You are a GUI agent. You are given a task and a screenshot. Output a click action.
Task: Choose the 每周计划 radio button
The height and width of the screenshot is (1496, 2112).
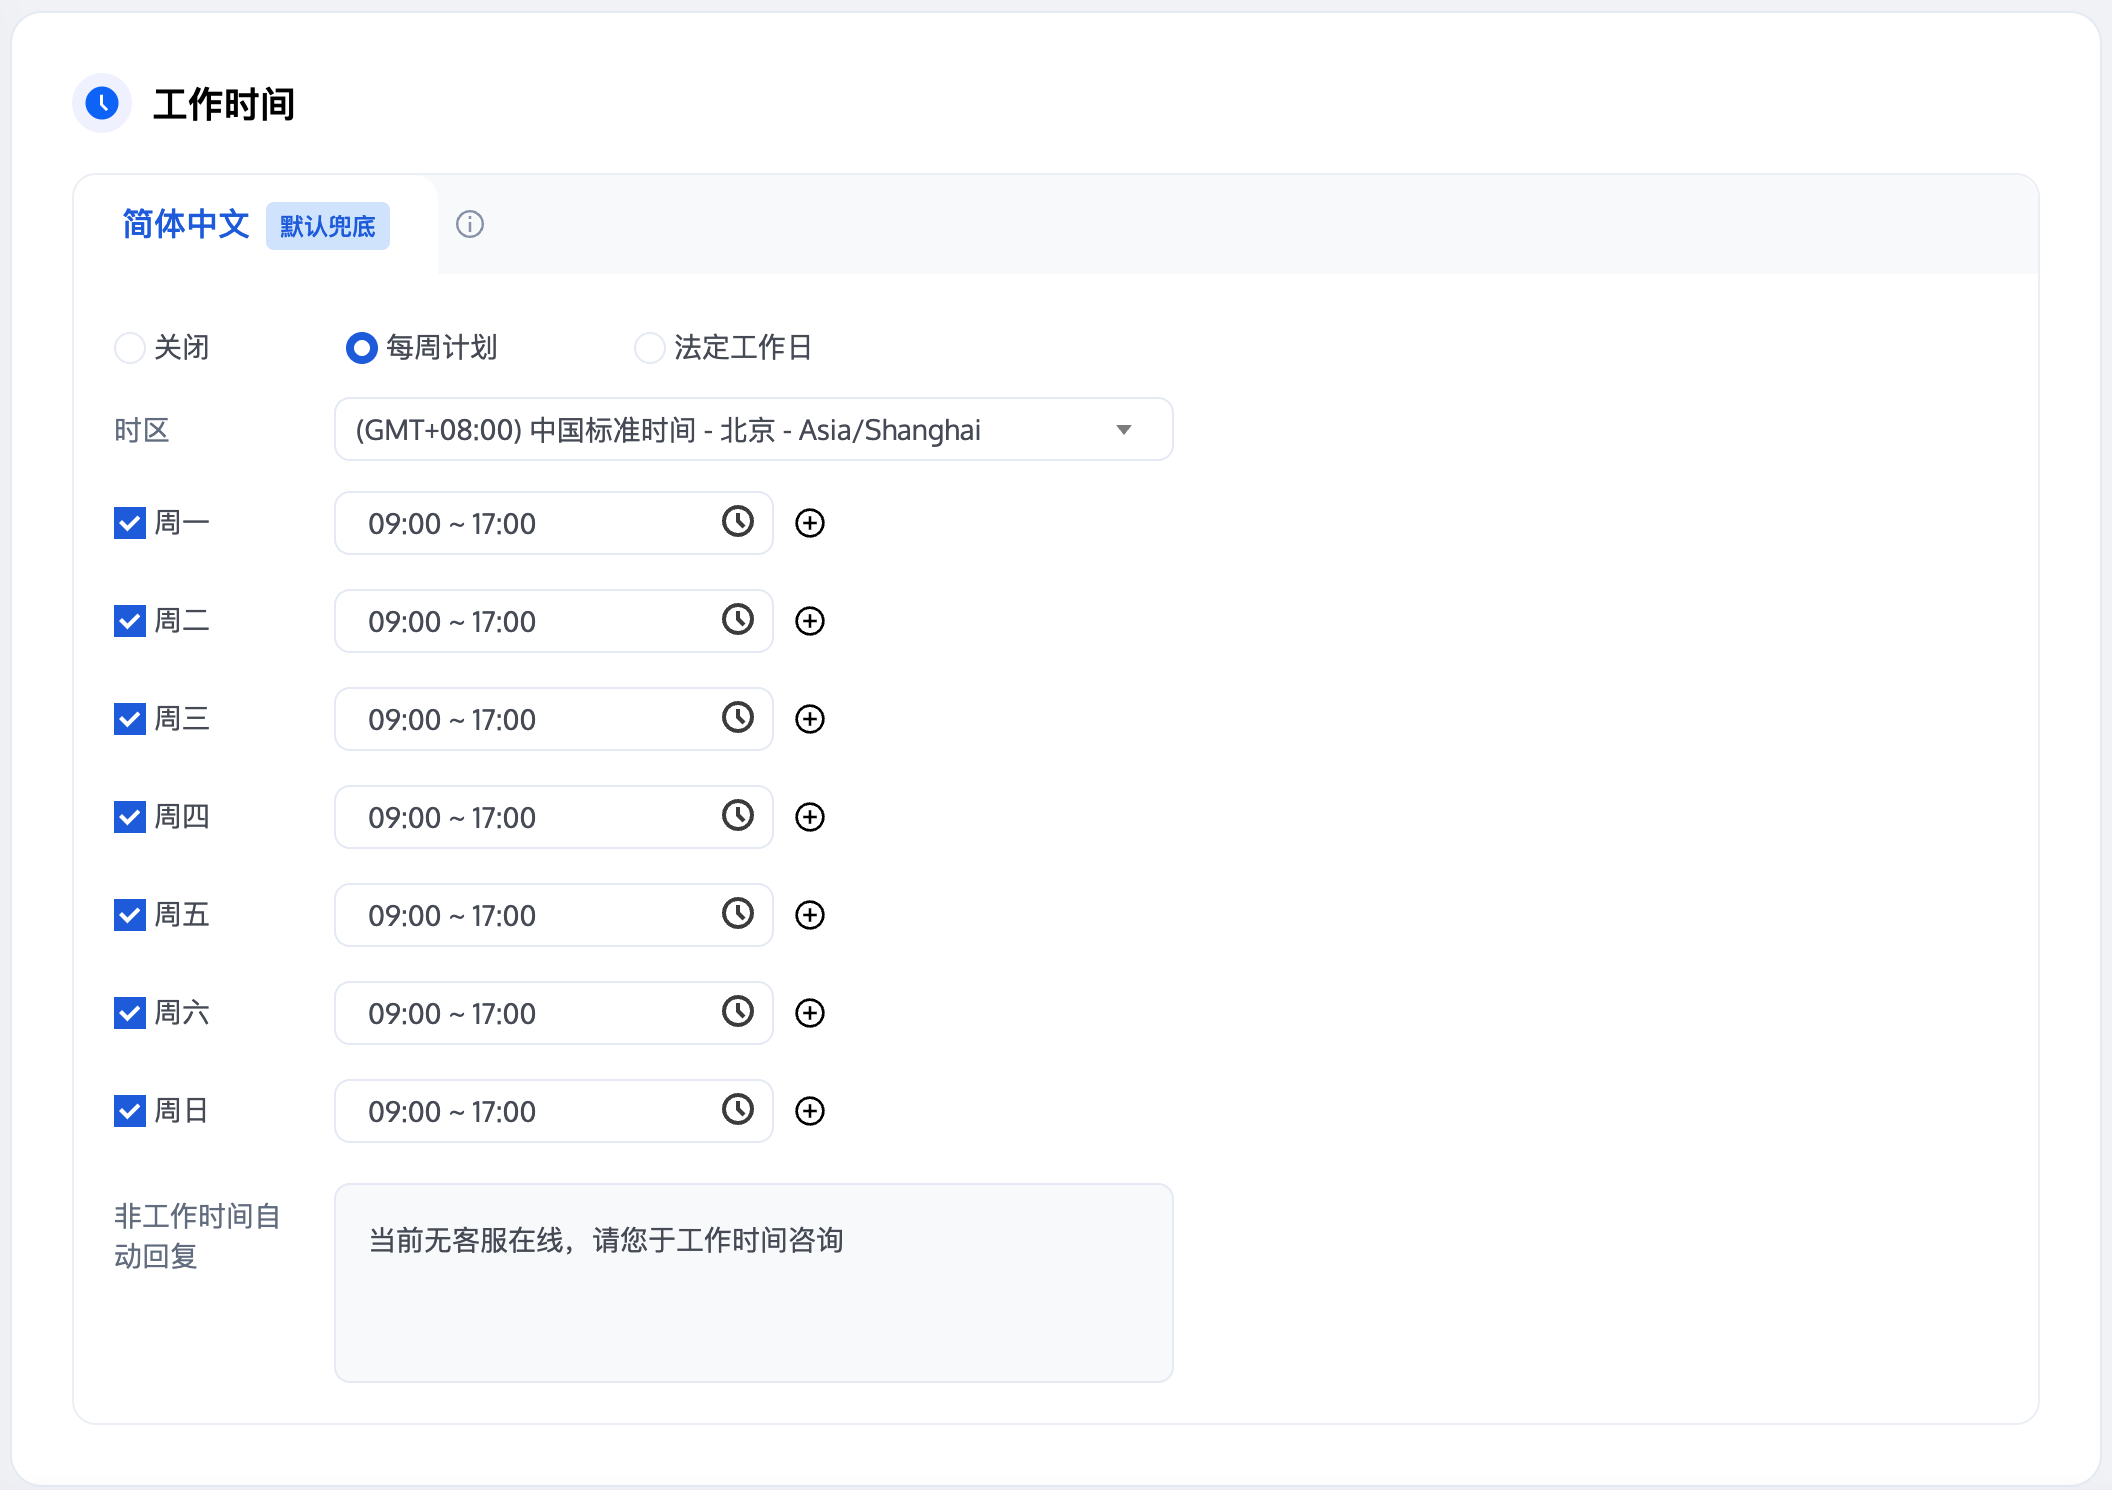click(x=361, y=348)
